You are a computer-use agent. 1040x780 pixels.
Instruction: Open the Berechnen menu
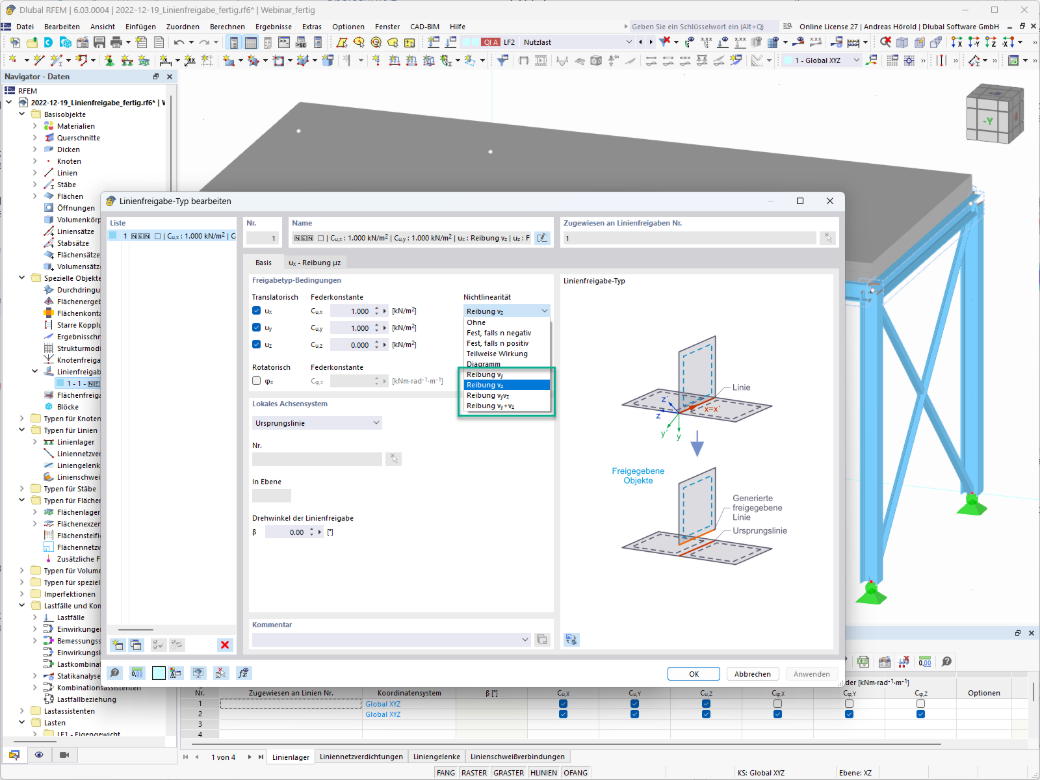click(228, 27)
